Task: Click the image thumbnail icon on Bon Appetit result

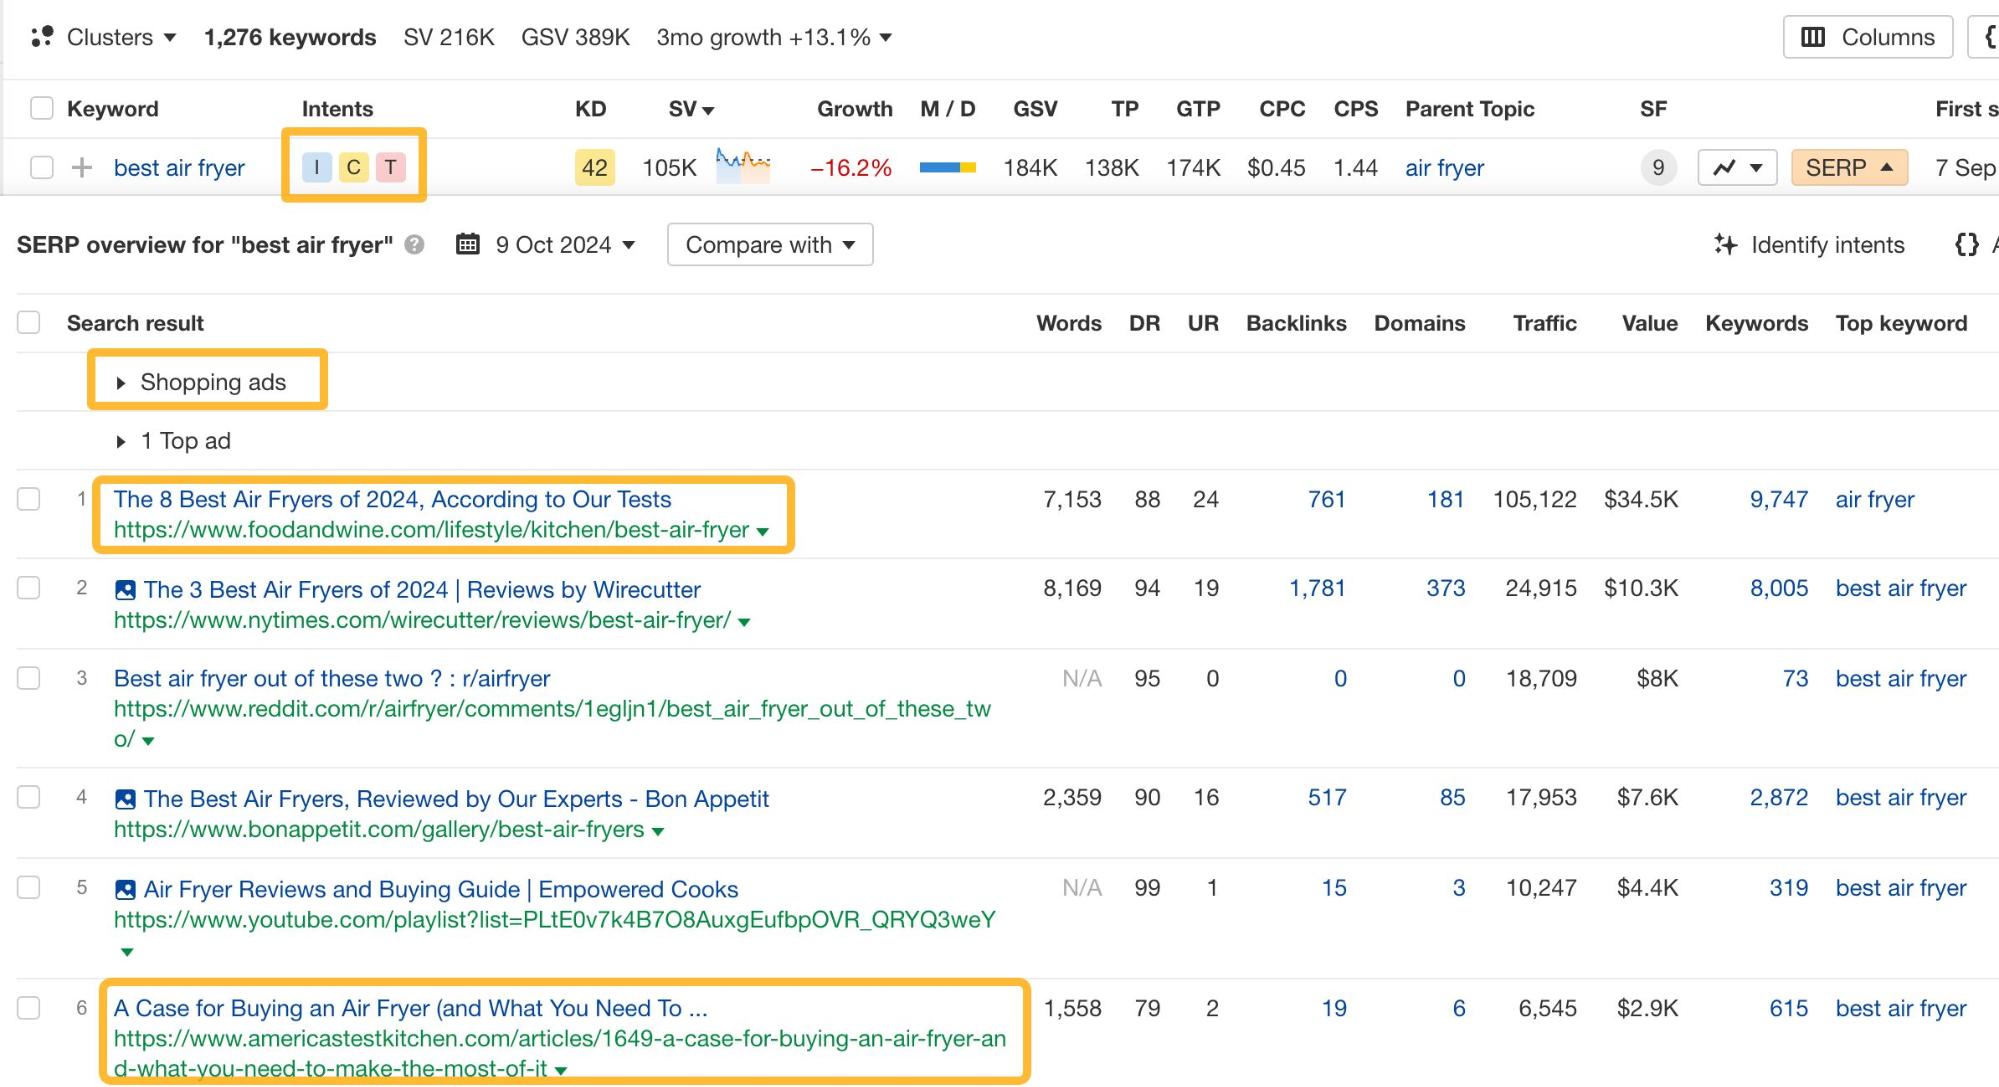Action: [x=124, y=798]
